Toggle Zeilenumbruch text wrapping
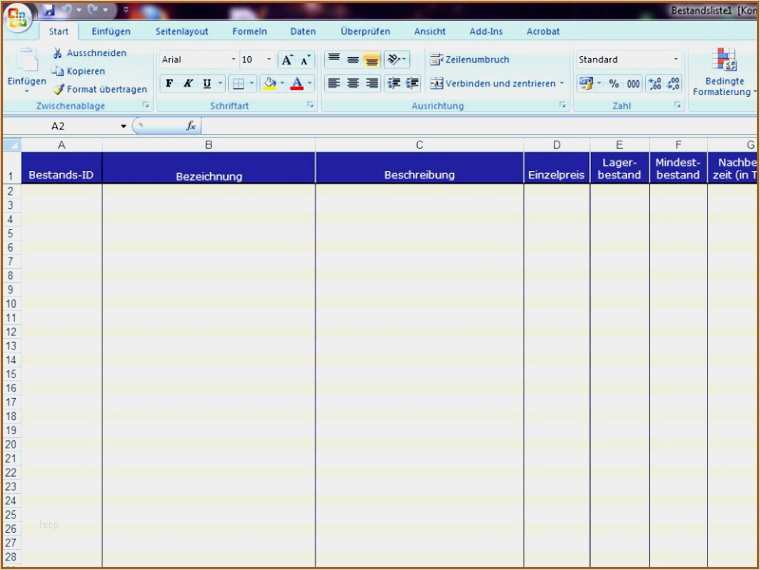 [x=470, y=60]
